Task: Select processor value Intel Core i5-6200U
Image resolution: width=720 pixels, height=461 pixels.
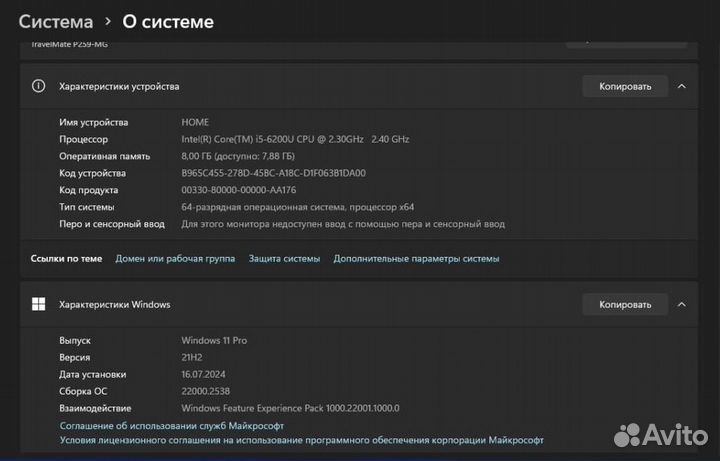Action: click(295, 139)
